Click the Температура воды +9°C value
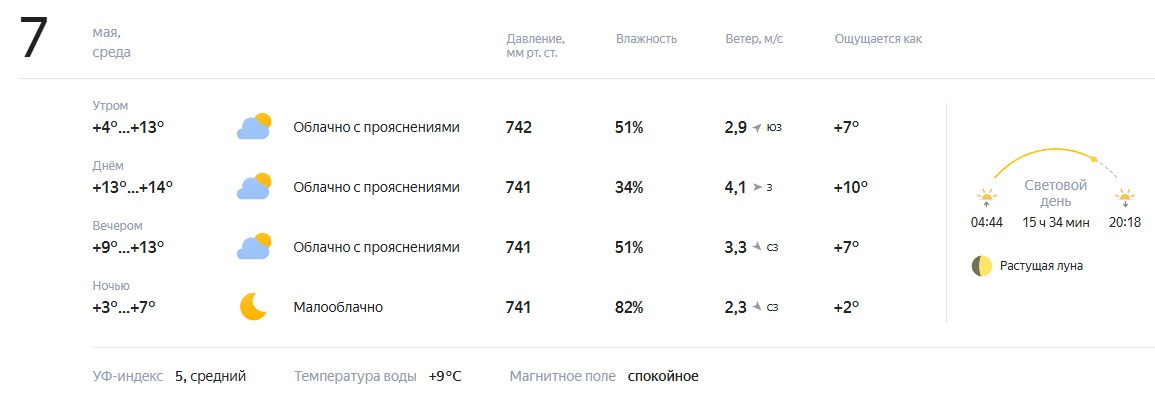Screen dimensions: 1155x396 [x=445, y=376]
